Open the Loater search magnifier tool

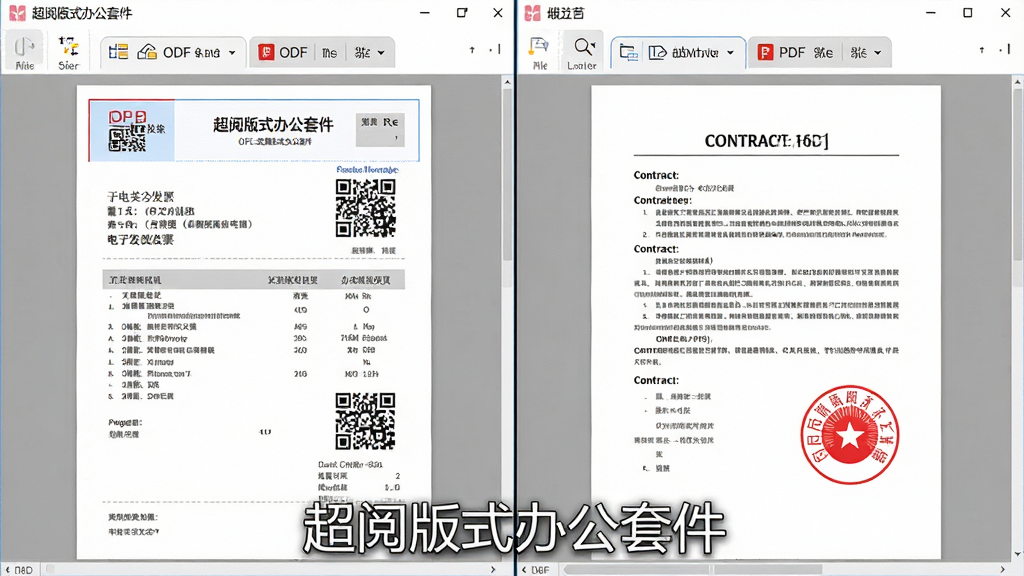click(x=582, y=52)
